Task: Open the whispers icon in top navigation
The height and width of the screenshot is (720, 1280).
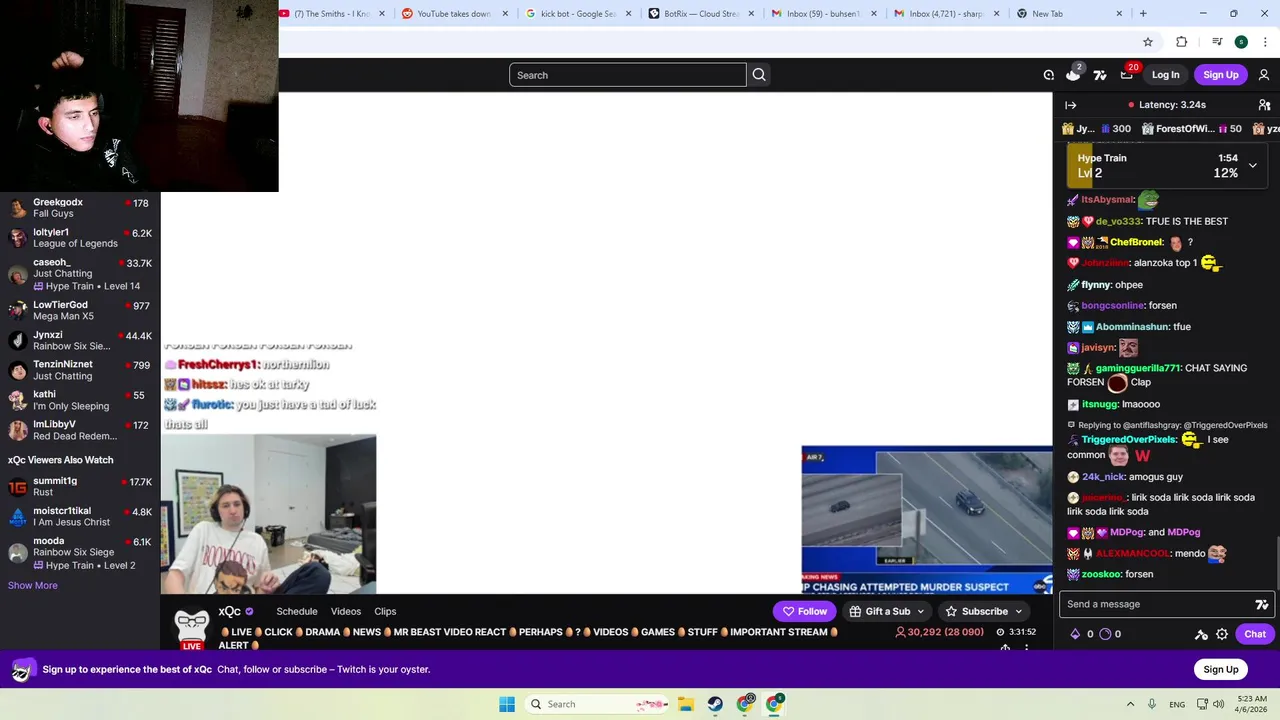Action: pyautogui.click(x=1048, y=75)
